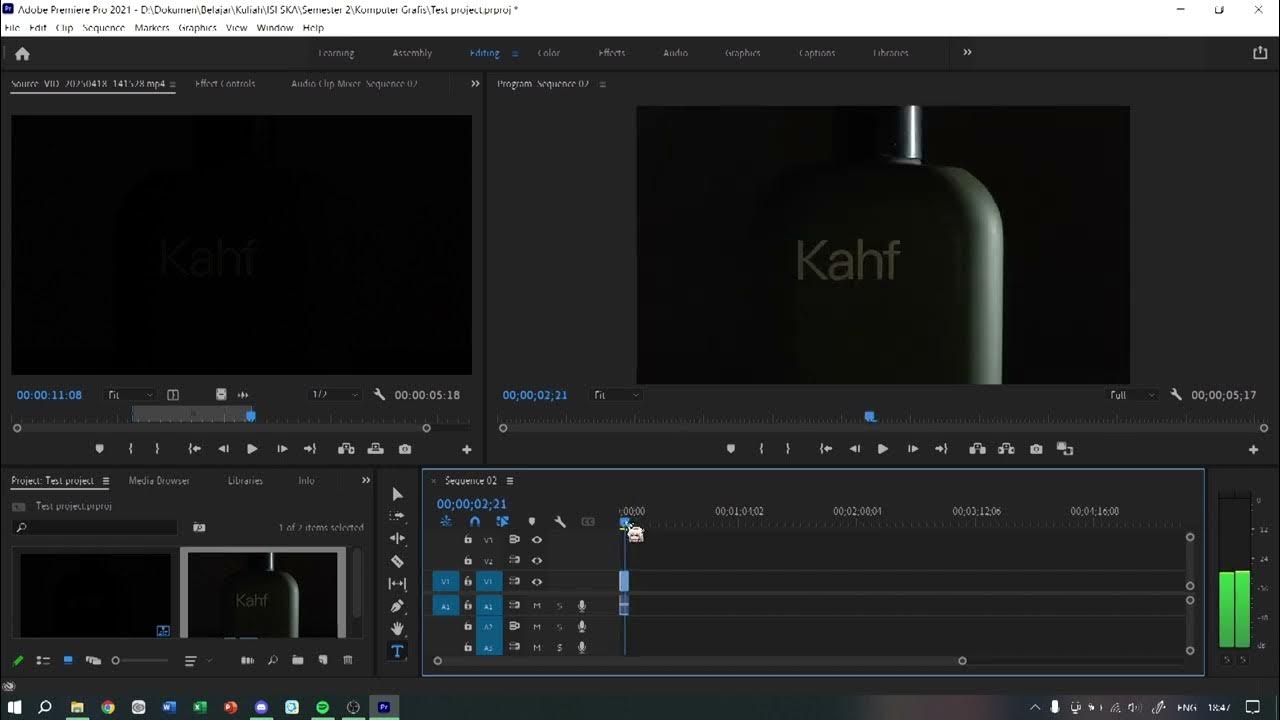
Task: Switch Project panel to Freeform view
Action: 93,660
